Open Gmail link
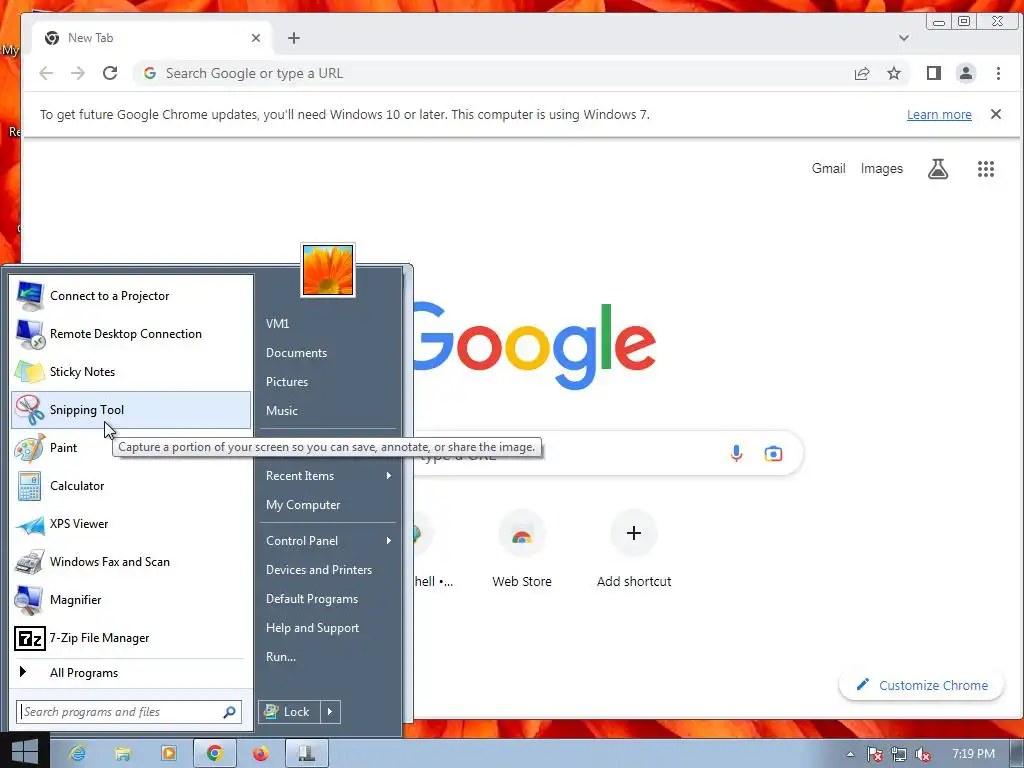The height and width of the screenshot is (768, 1024). point(828,168)
